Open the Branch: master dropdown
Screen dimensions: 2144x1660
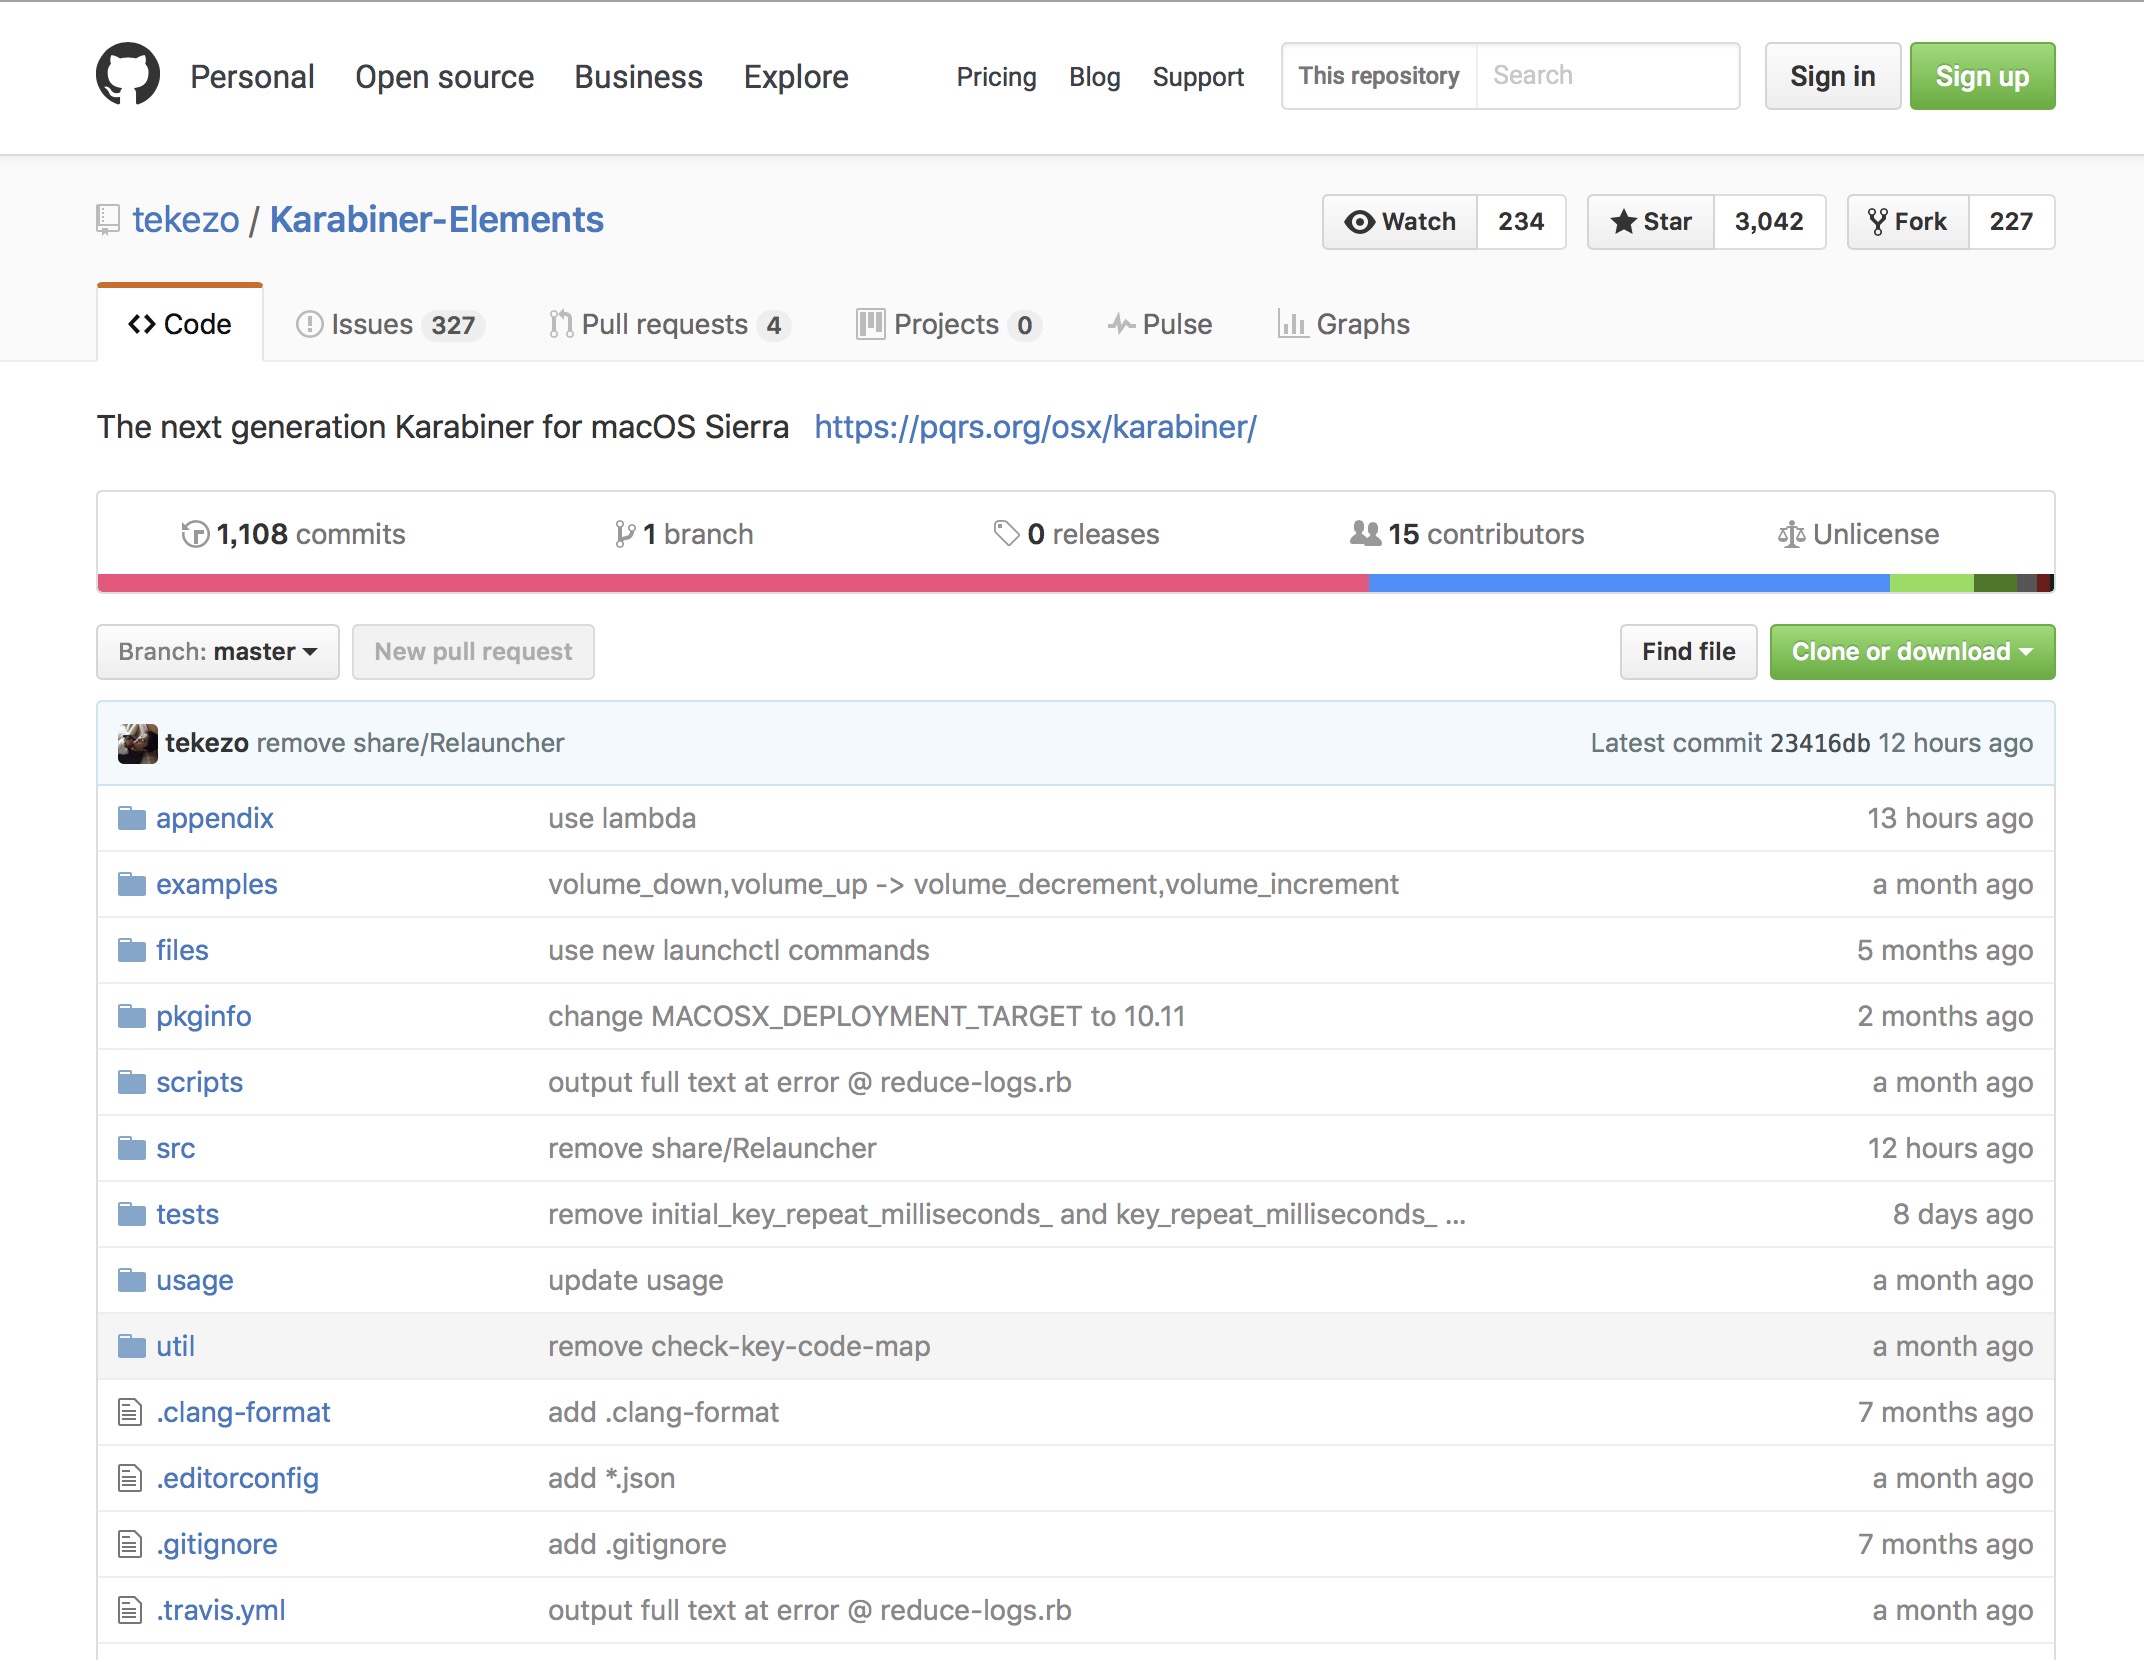tap(218, 652)
